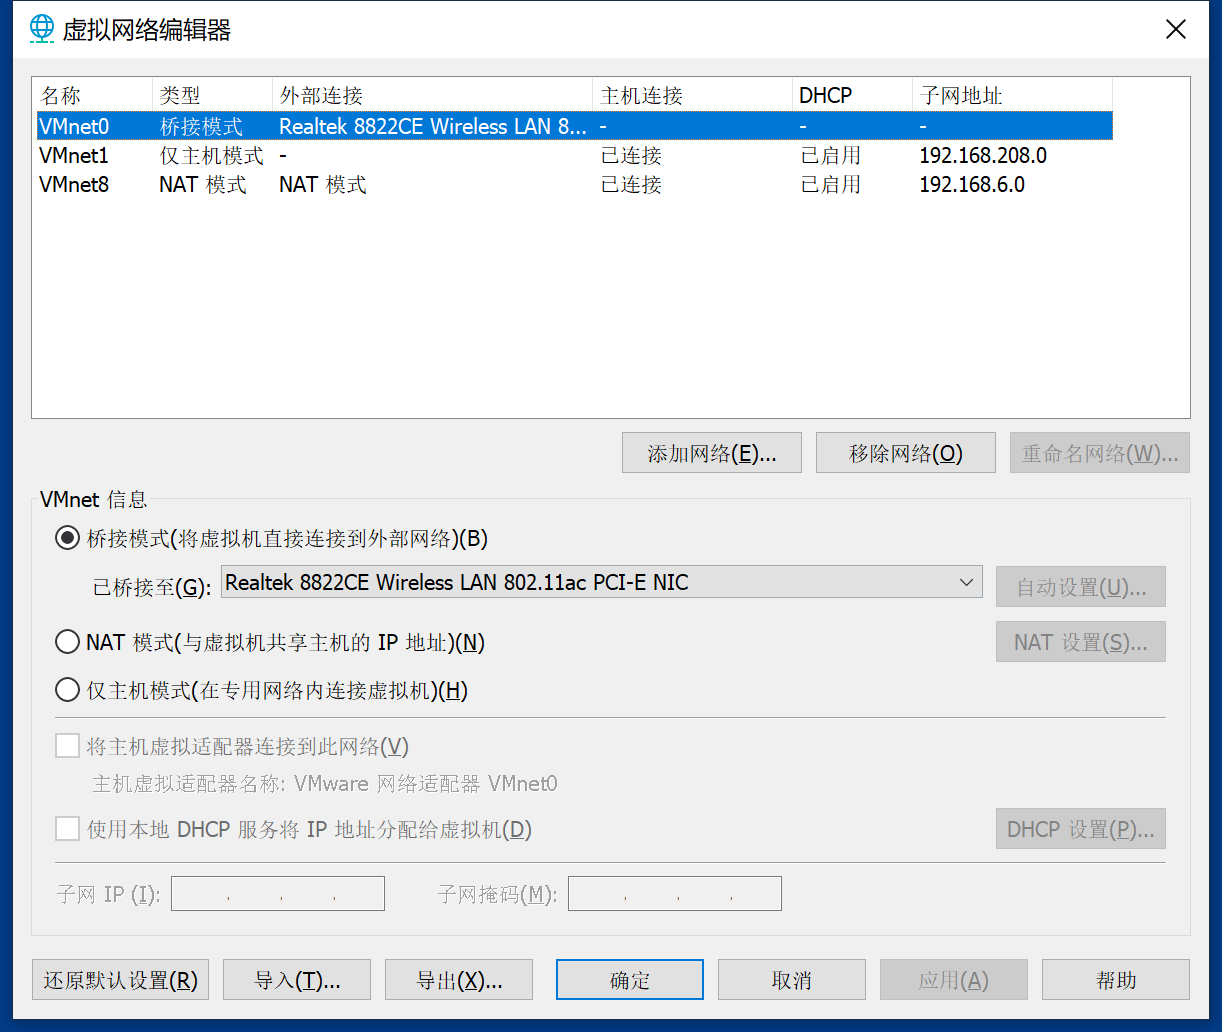Toggle 使用本地 DHCP 服务 checkbox
Image resolution: width=1222 pixels, height=1032 pixels.
(x=67, y=829)
